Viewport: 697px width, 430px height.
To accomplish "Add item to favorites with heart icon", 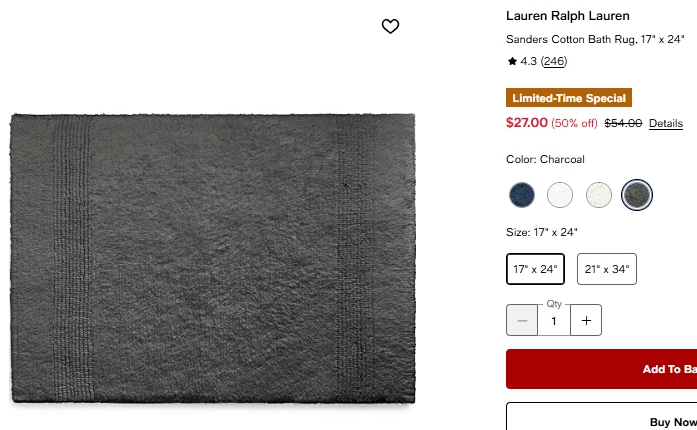I will click(390, 26).
